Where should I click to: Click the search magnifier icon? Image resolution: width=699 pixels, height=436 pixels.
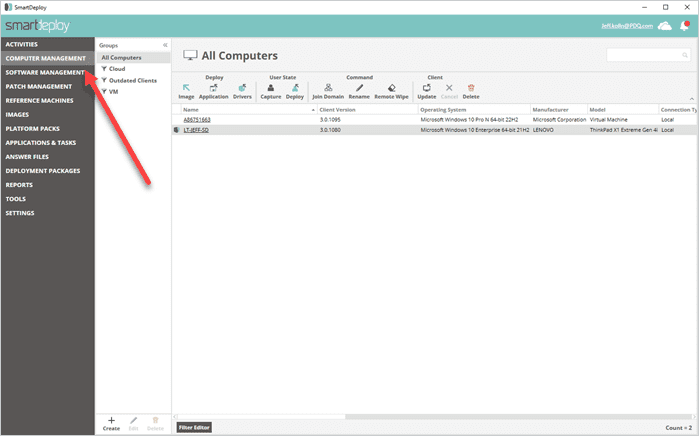(x=685, y=55)
